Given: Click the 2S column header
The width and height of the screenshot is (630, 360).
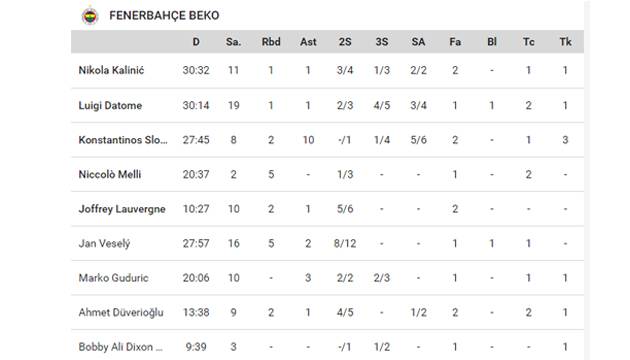Looking at the screenshot, I should tap(345, 42).
